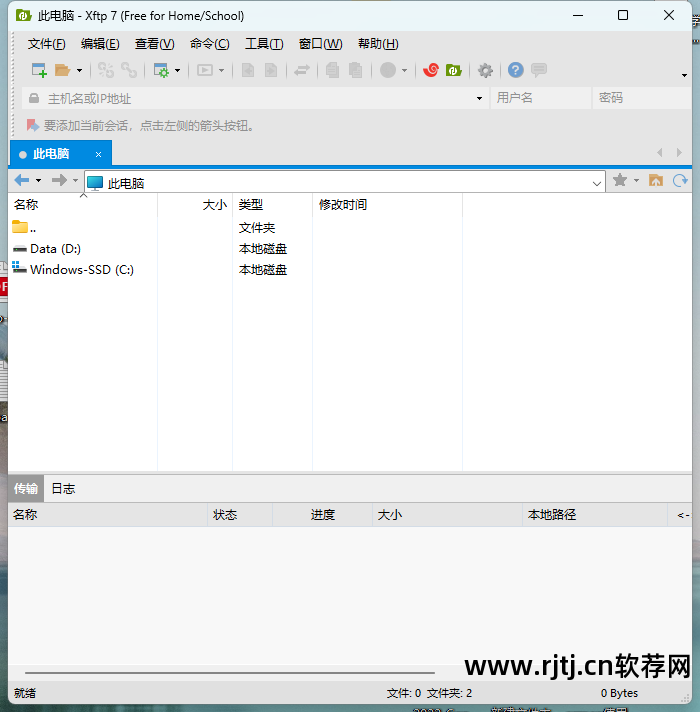Expand the Session Properties dropdown arrow
Screen dimensions: 700x712
177,70
